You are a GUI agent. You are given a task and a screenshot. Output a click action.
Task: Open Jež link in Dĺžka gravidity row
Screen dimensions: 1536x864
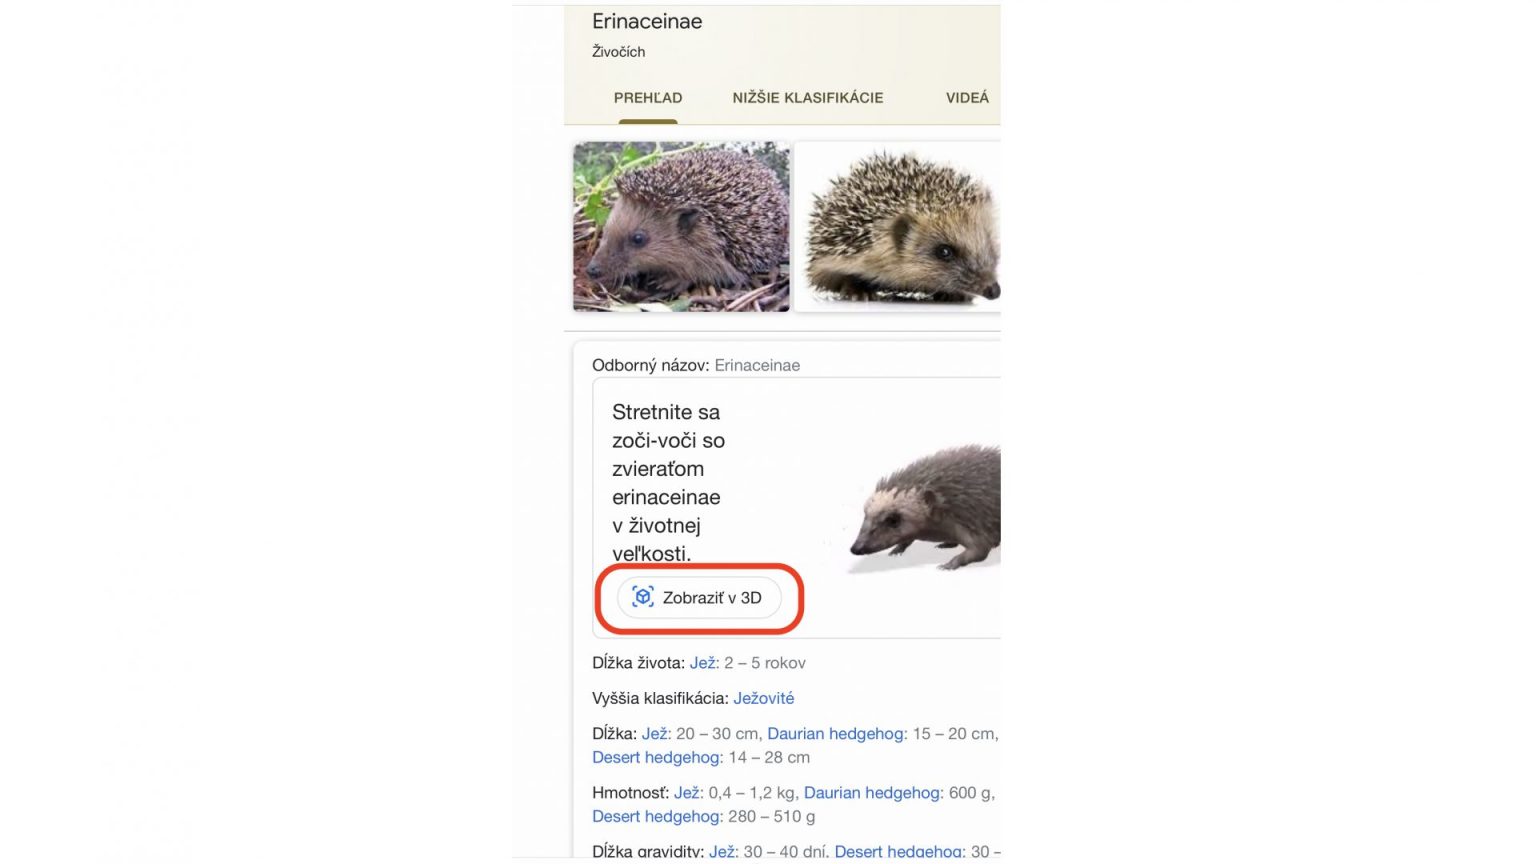(x=722, y=852)
